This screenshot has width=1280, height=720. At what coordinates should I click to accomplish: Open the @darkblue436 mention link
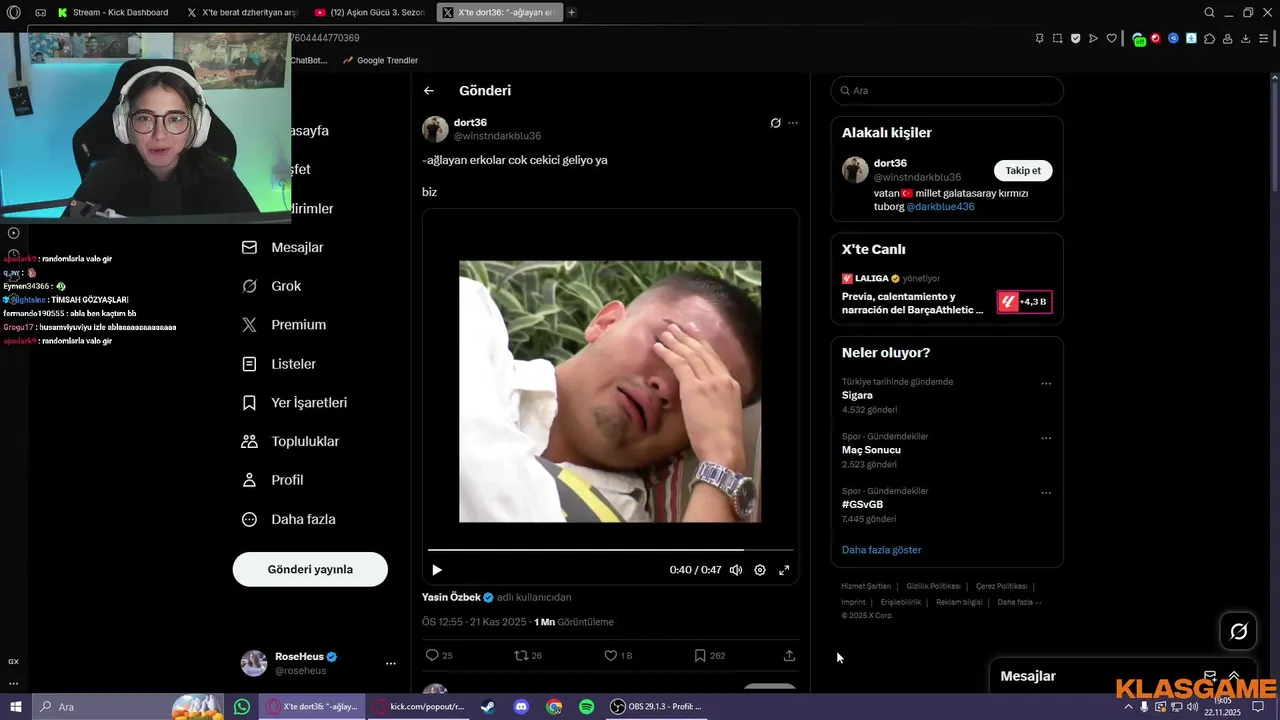[940, 207]
